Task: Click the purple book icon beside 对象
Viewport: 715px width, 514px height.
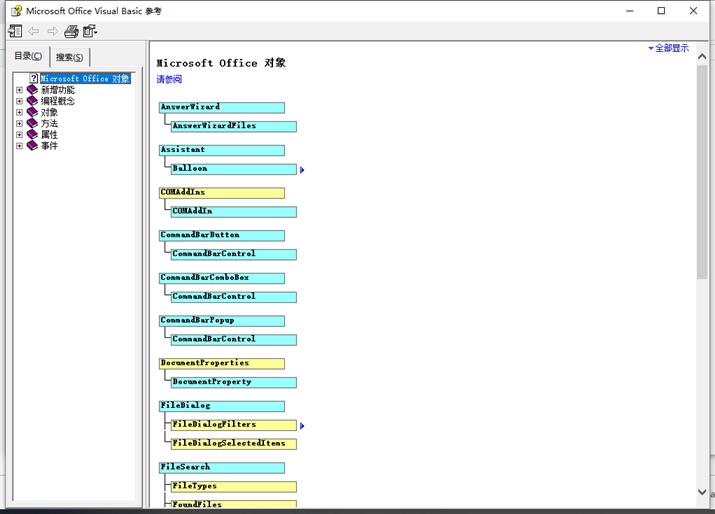Action: tap(32, 112)
